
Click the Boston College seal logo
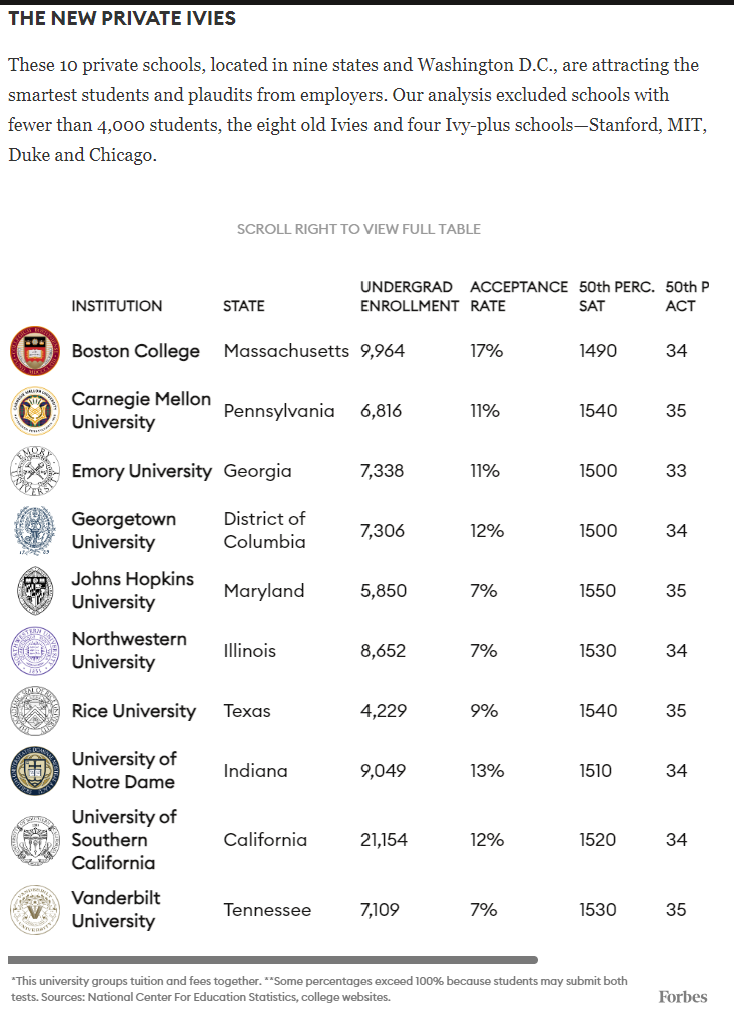35,351
